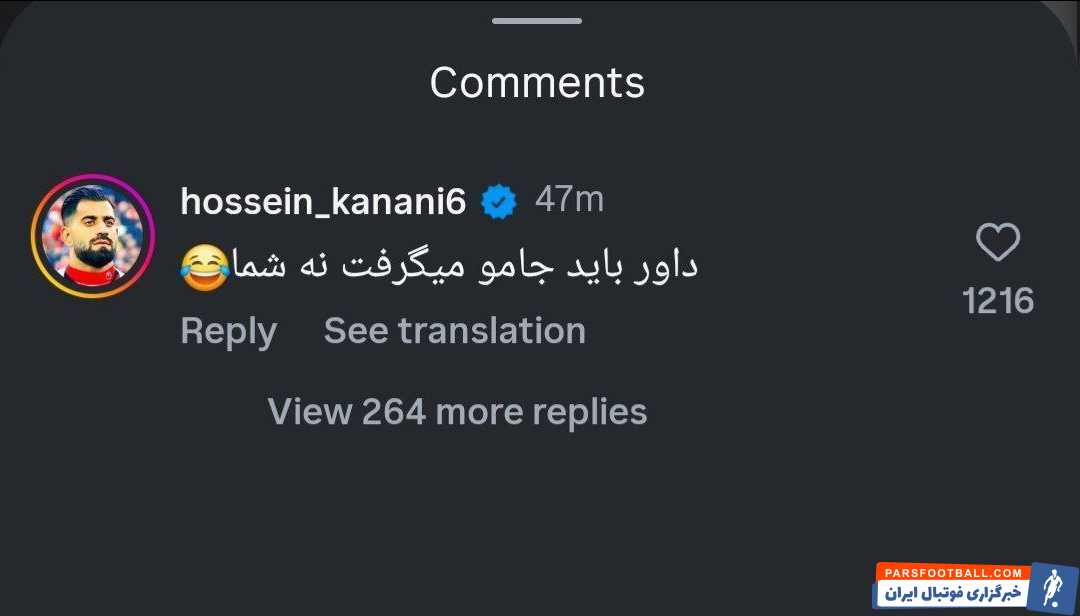Click the 1216 likes count
The width and height of the screenshot is (1080, 616).
tap(998, 299)
